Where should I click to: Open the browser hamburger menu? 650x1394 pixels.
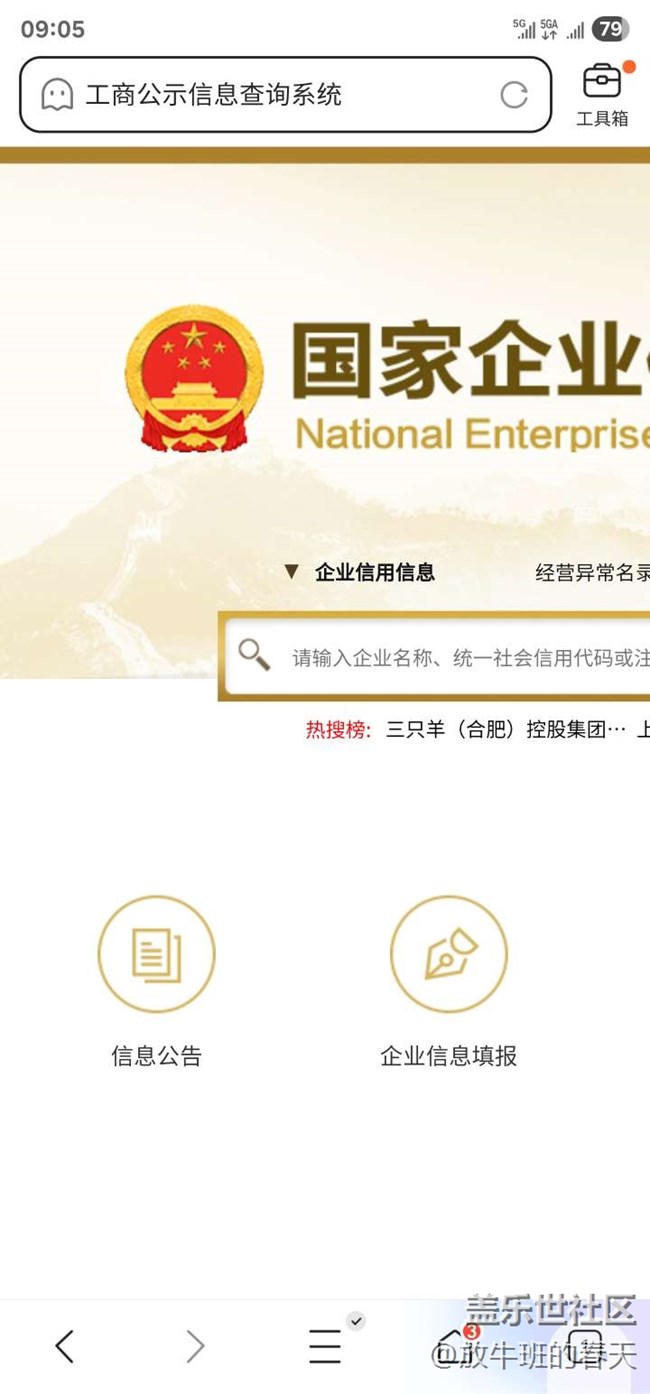[x=325, y=1347]
